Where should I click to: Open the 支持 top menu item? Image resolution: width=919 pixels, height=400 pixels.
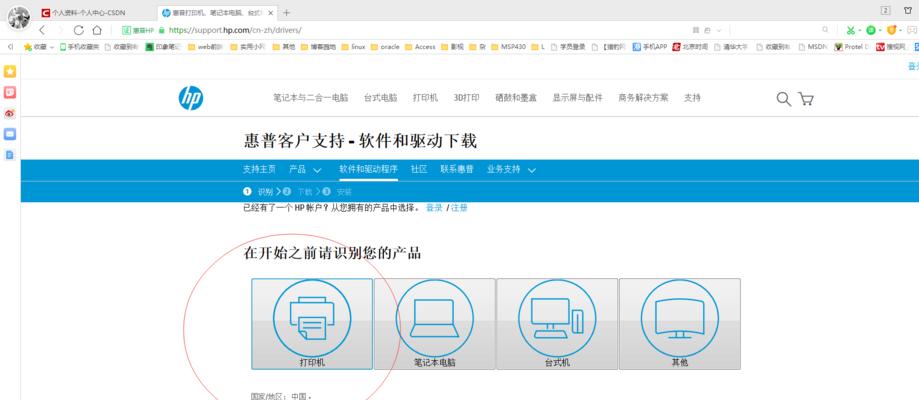point(692,98)
